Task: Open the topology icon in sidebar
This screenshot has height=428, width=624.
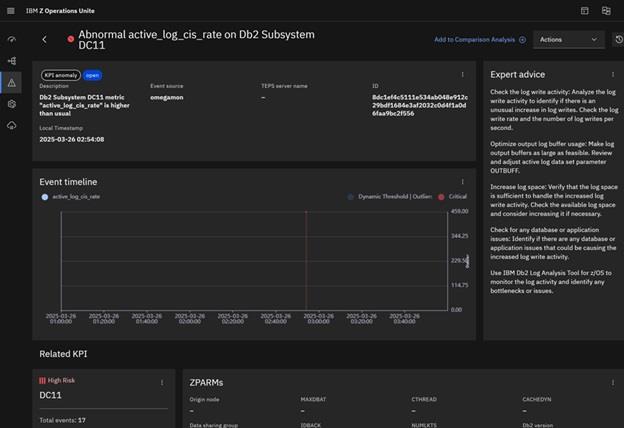Action: (11, 60)
